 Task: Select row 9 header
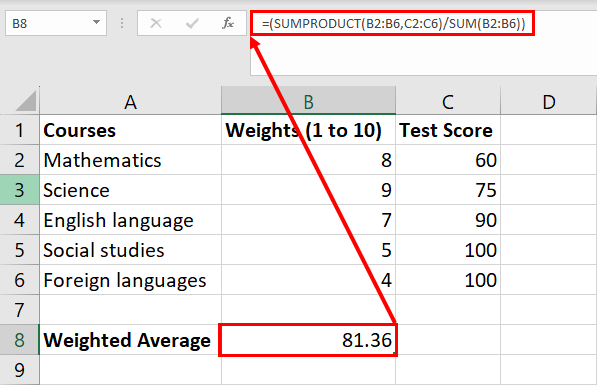[19, 370]
